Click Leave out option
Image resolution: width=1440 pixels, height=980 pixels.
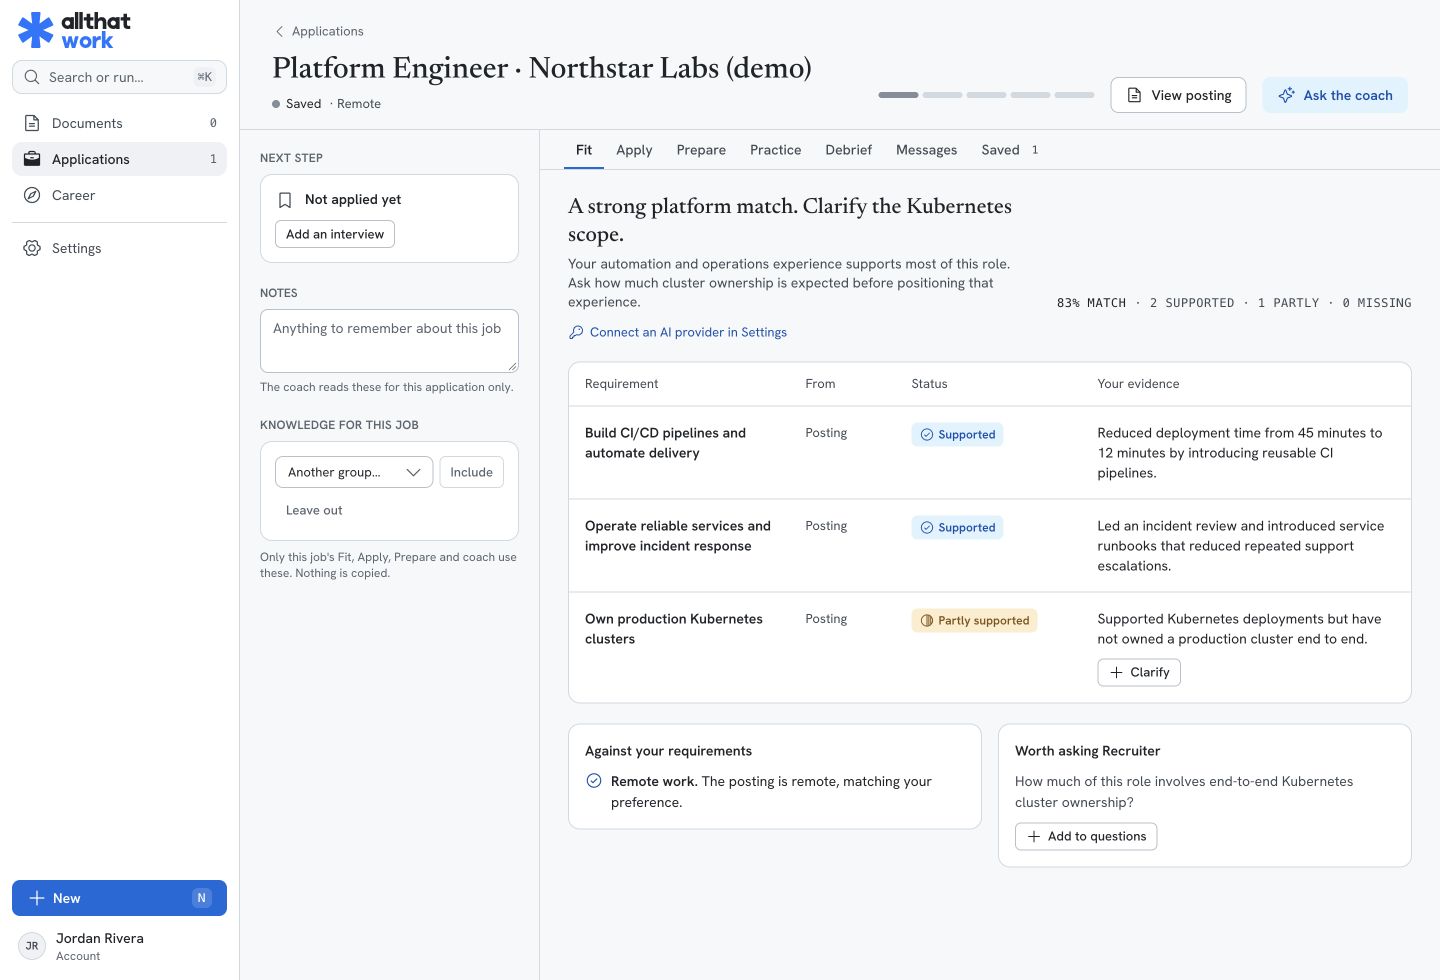point(314,510)
